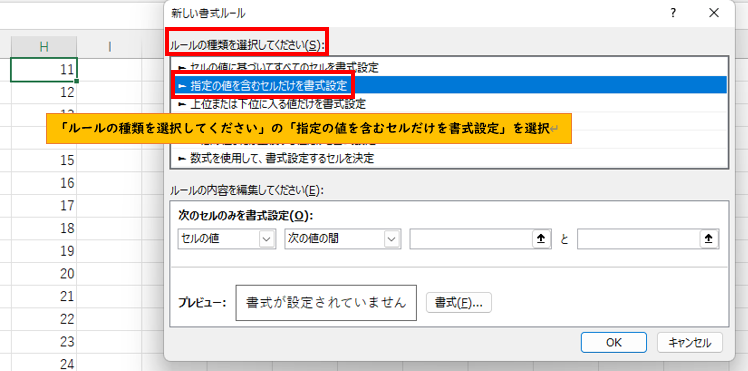Click cell containing 20 in column H
The height and width of the screenshot is (371, 748).
point(44,274)
